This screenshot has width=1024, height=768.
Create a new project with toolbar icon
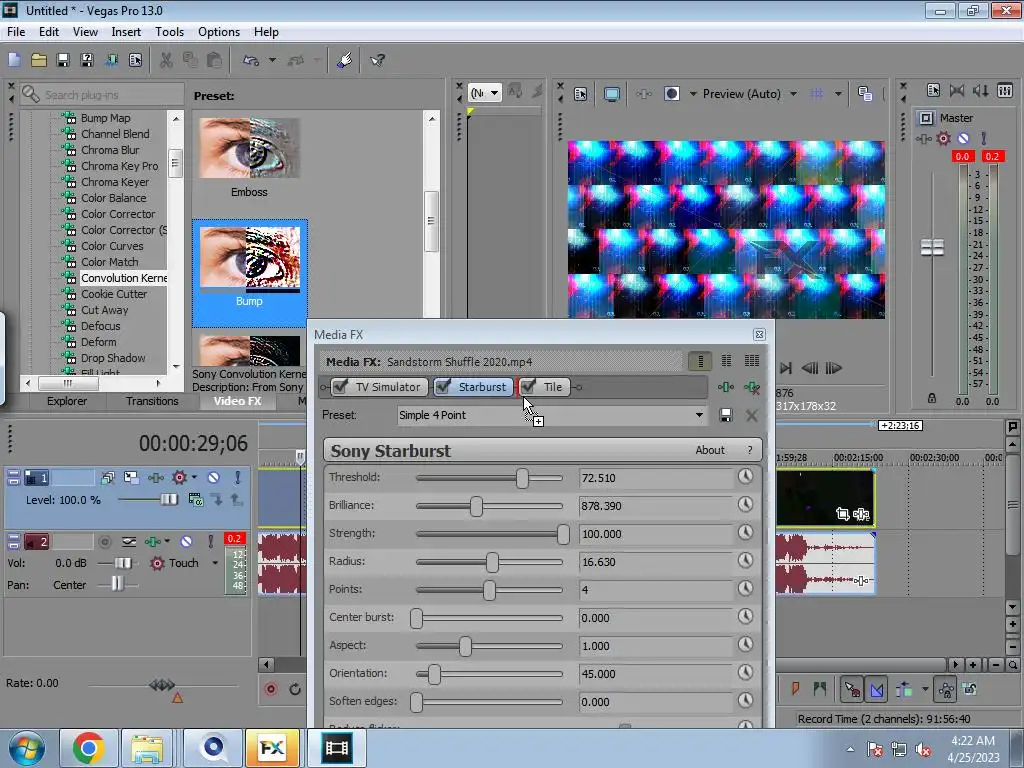(14, 60)
